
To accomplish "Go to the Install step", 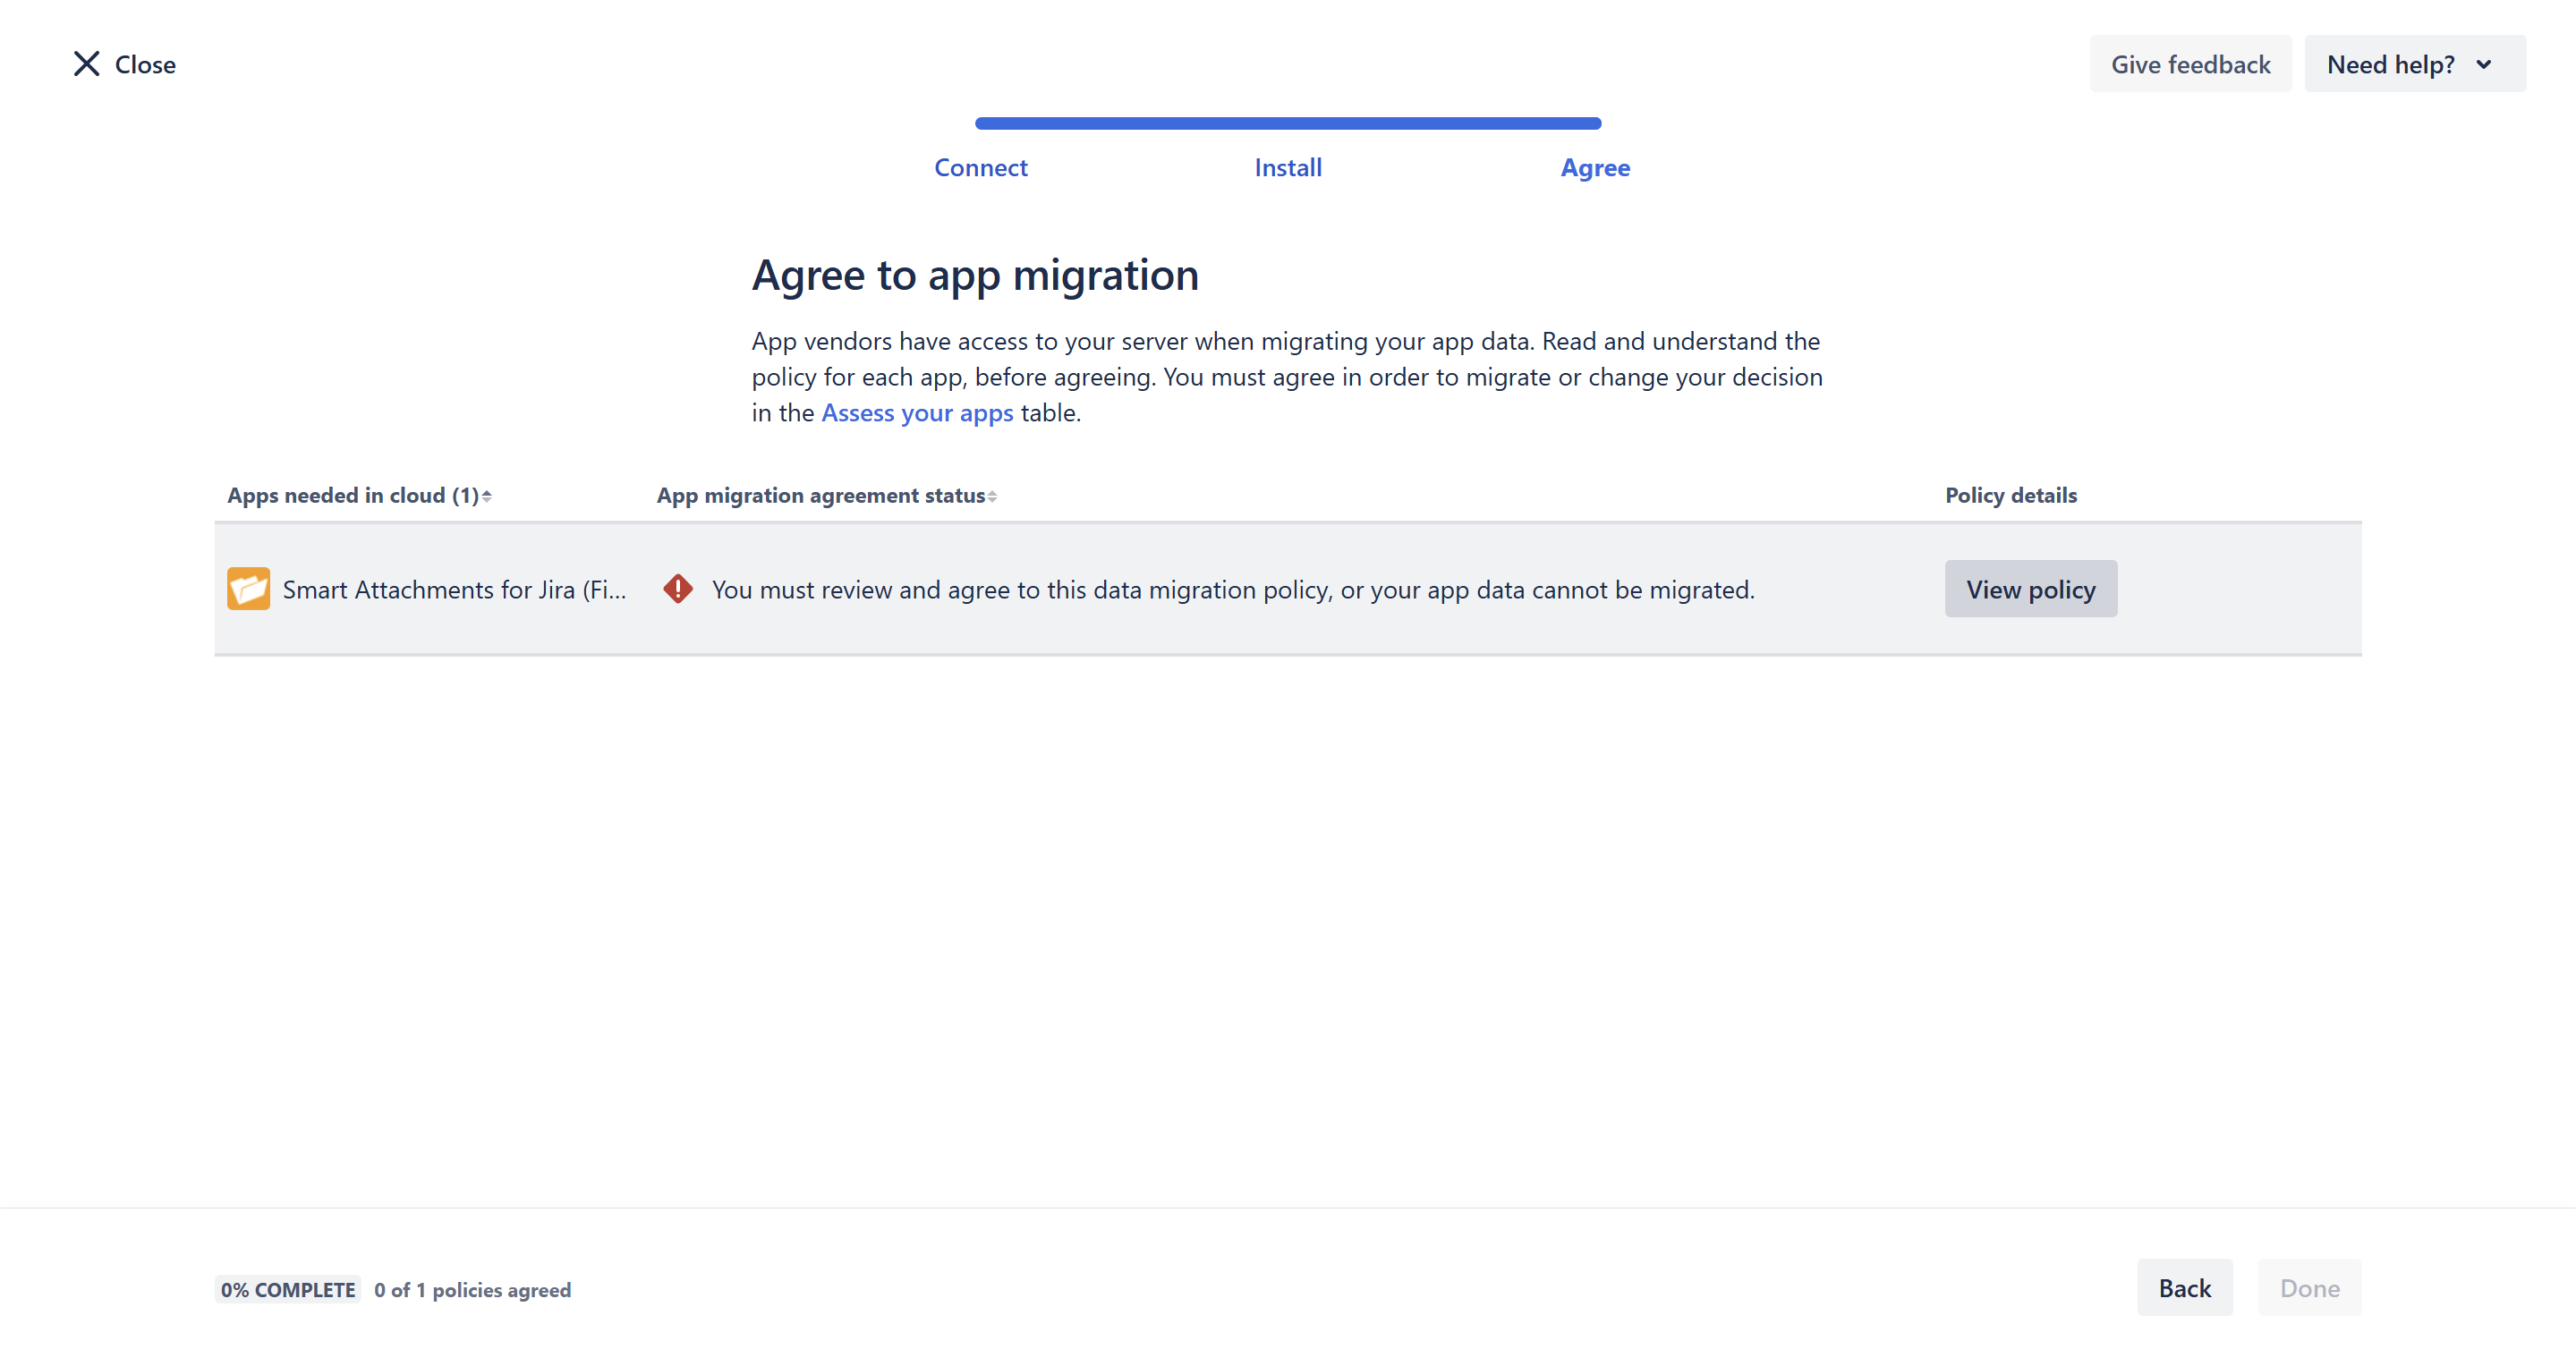I will 1288,168.
